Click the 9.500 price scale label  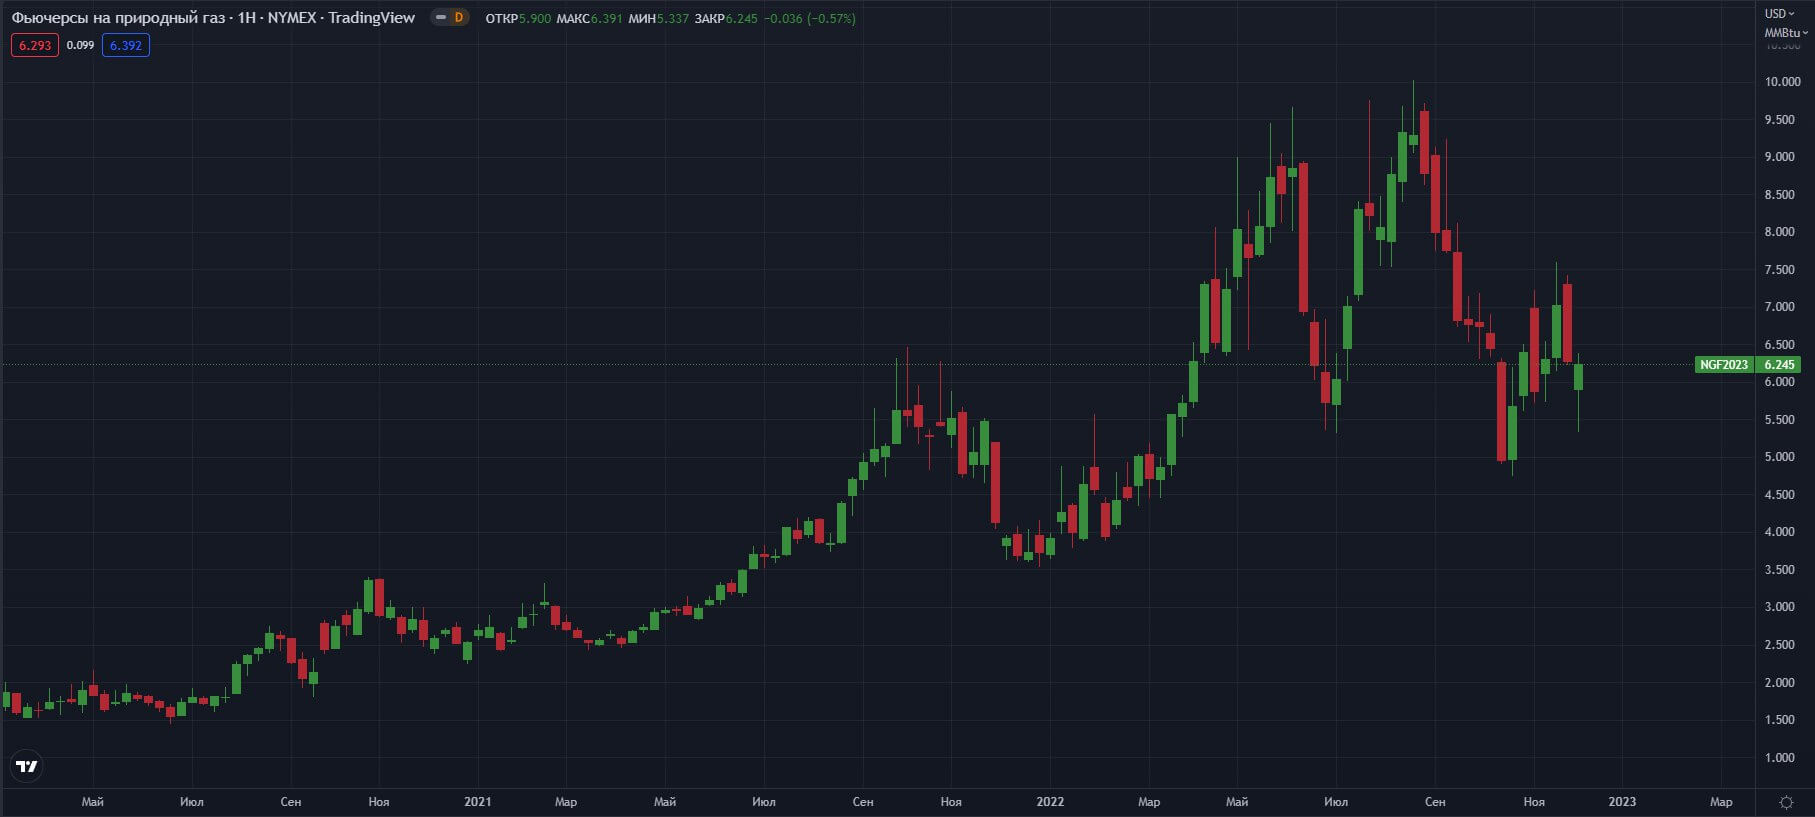pyautogui.click(x=1780, y=120)
